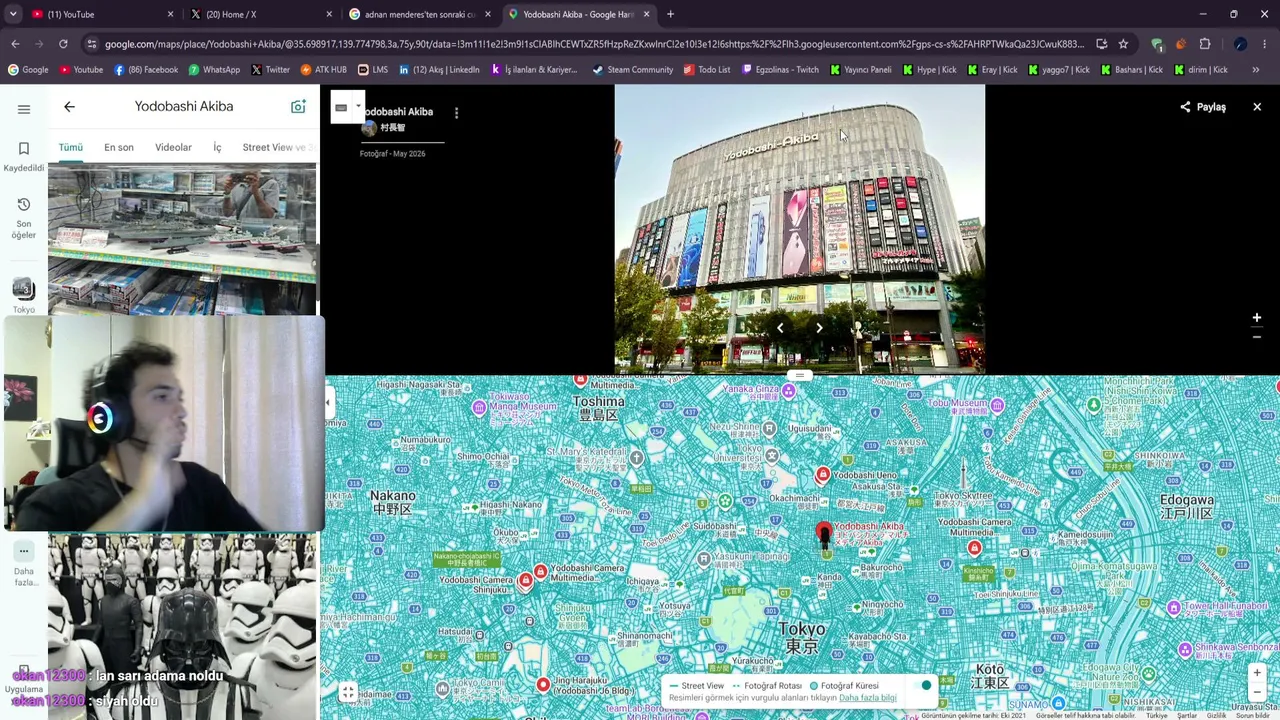Zoom out of the photo with the minus
Image resolution: width=1280 pixels, height=720 pixels.
(x=1257, y=337)
